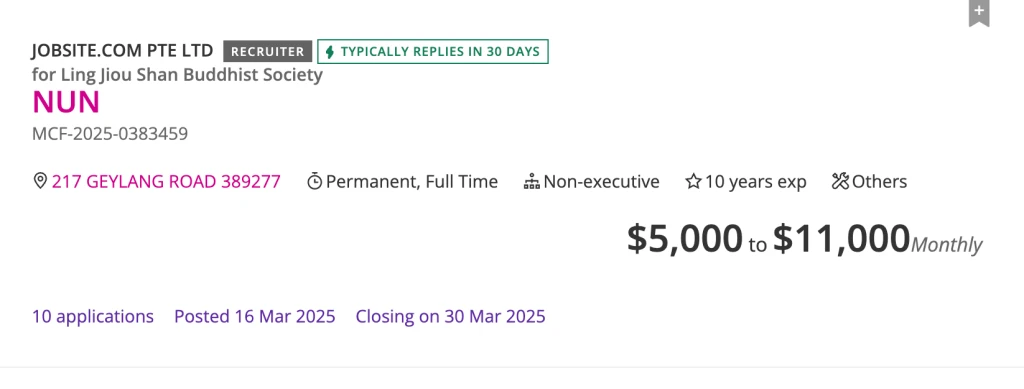The width and height of the screenshot is (1024, 389).
Task: Click the job ID MCF-2025-0383459
Action: (110, 134)
